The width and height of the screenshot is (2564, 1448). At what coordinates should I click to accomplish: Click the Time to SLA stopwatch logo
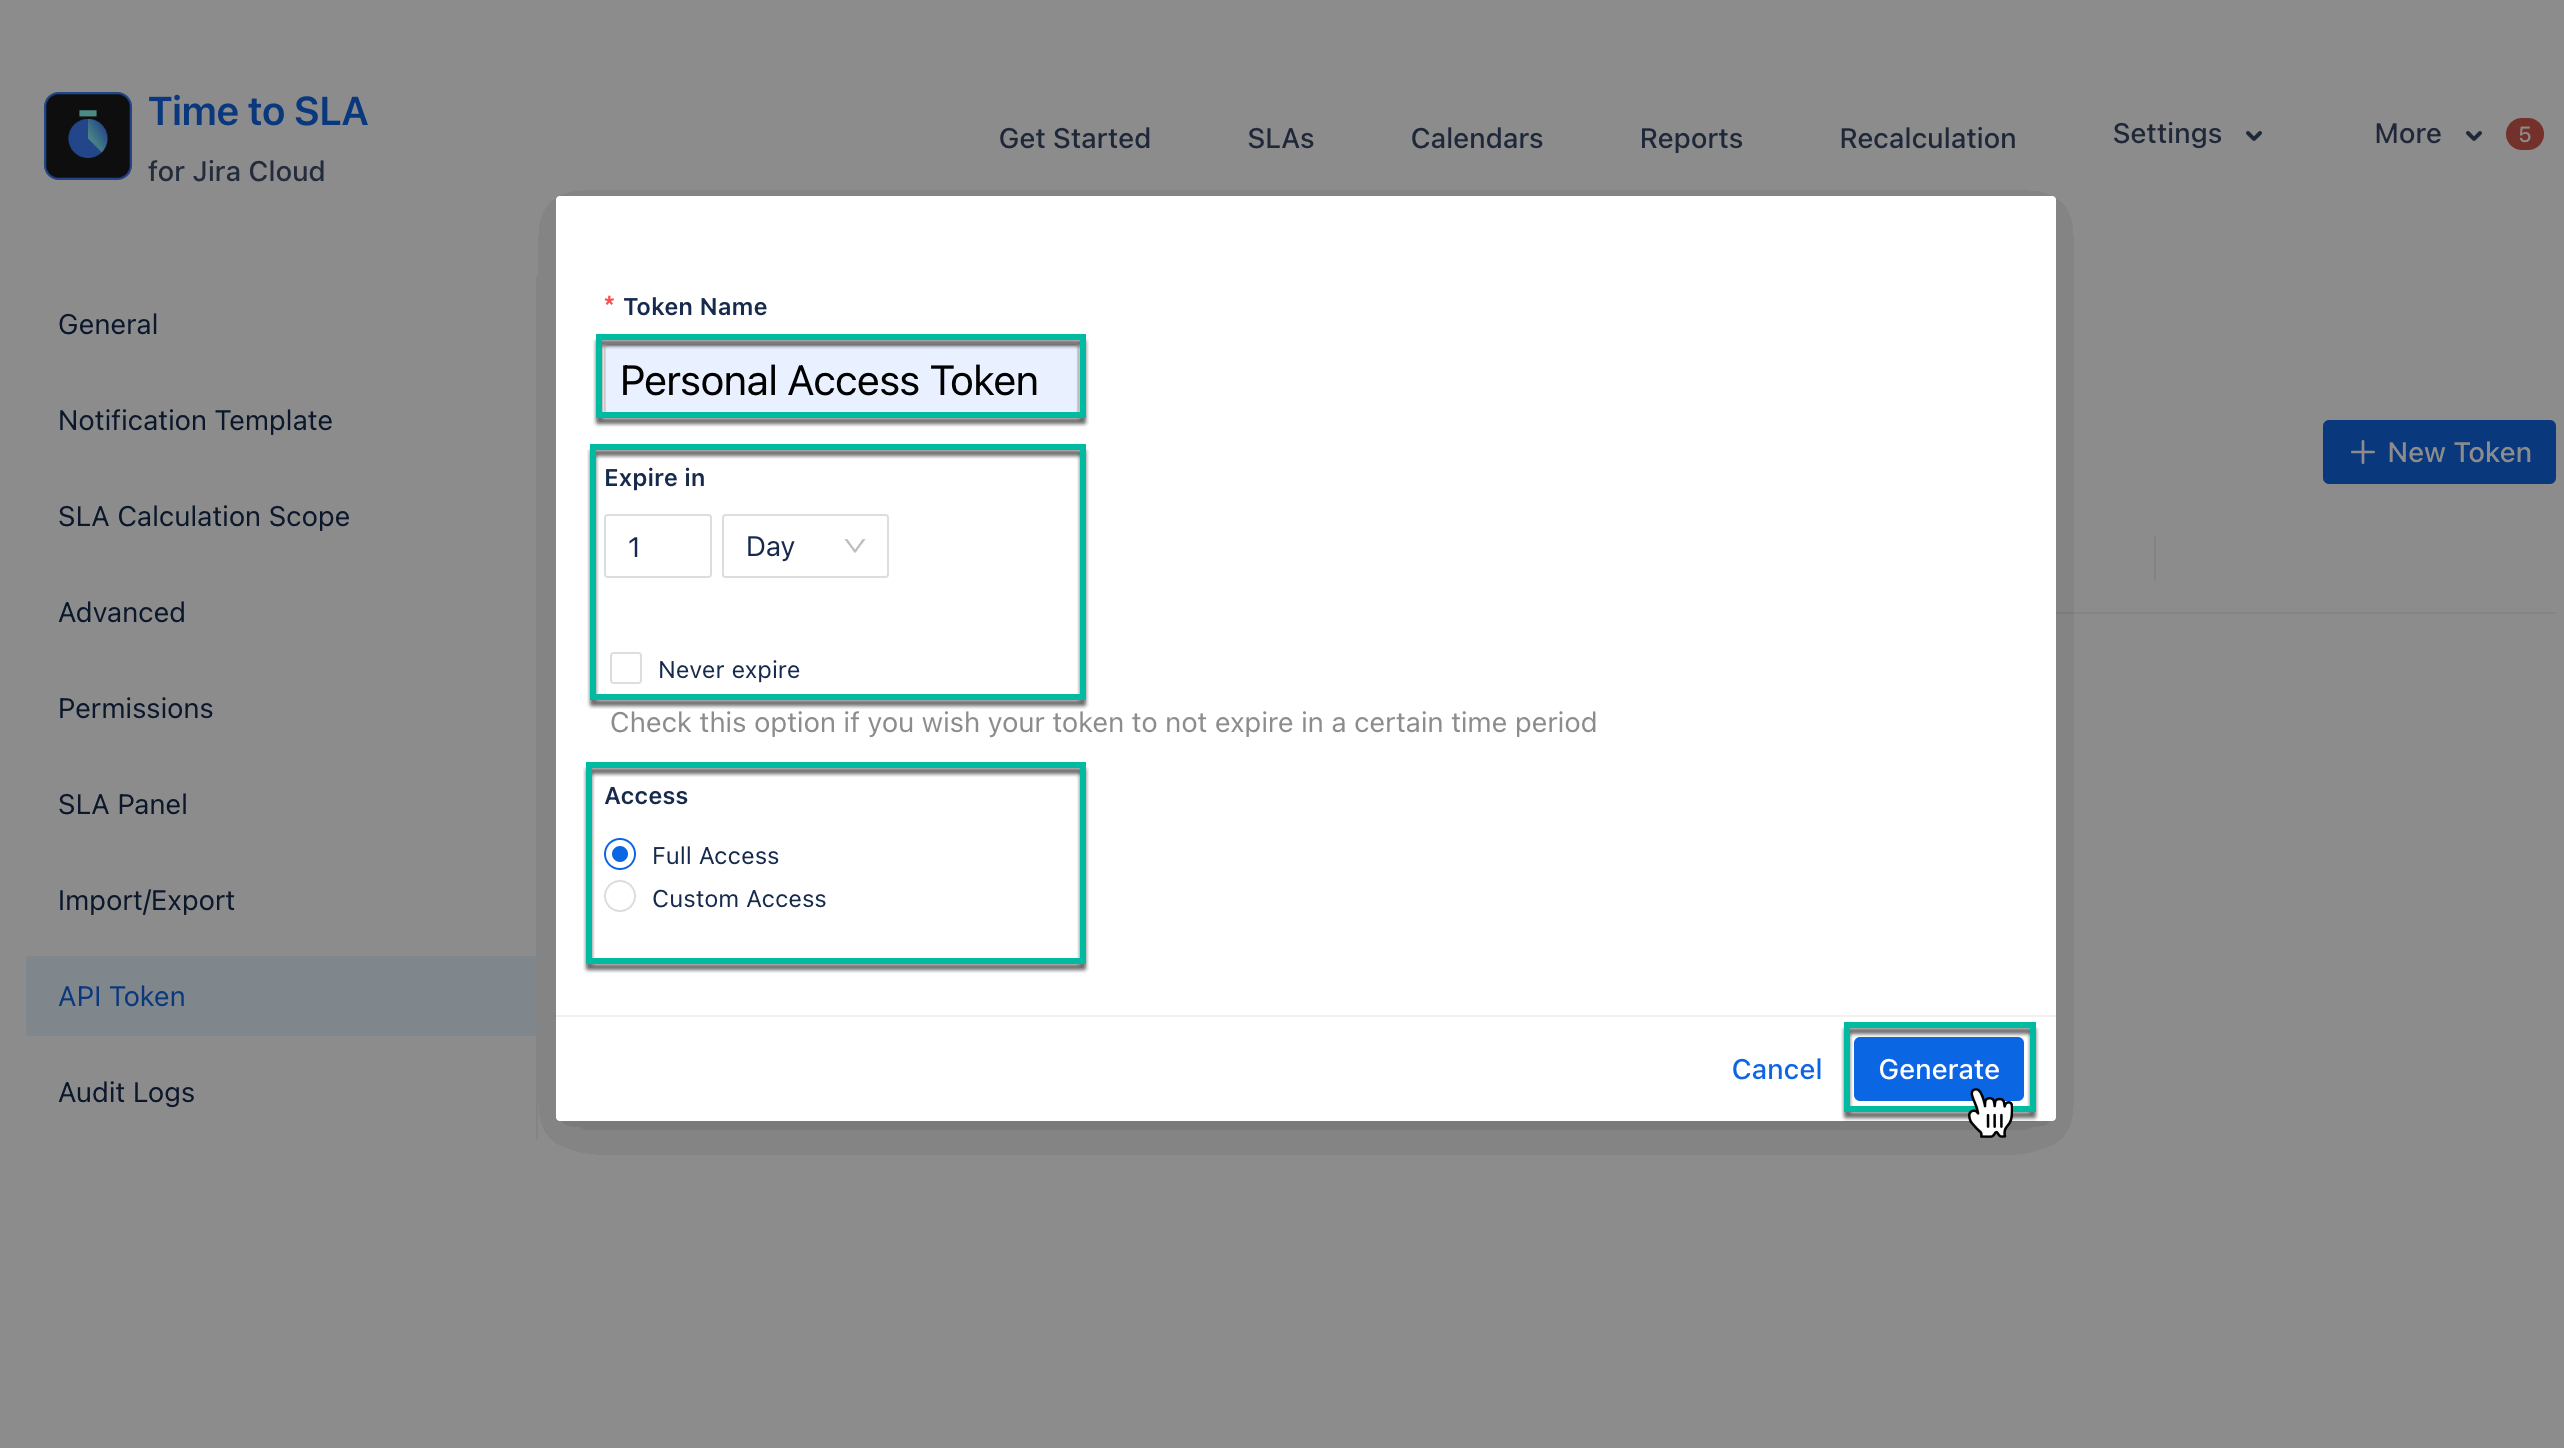pos(88,136)
